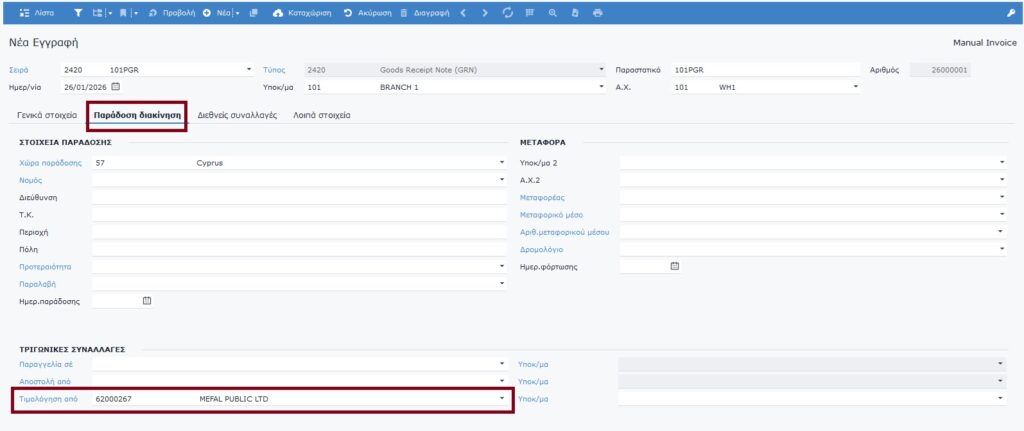Expand the Σειρά series dropdown

(x=249, y=70)
